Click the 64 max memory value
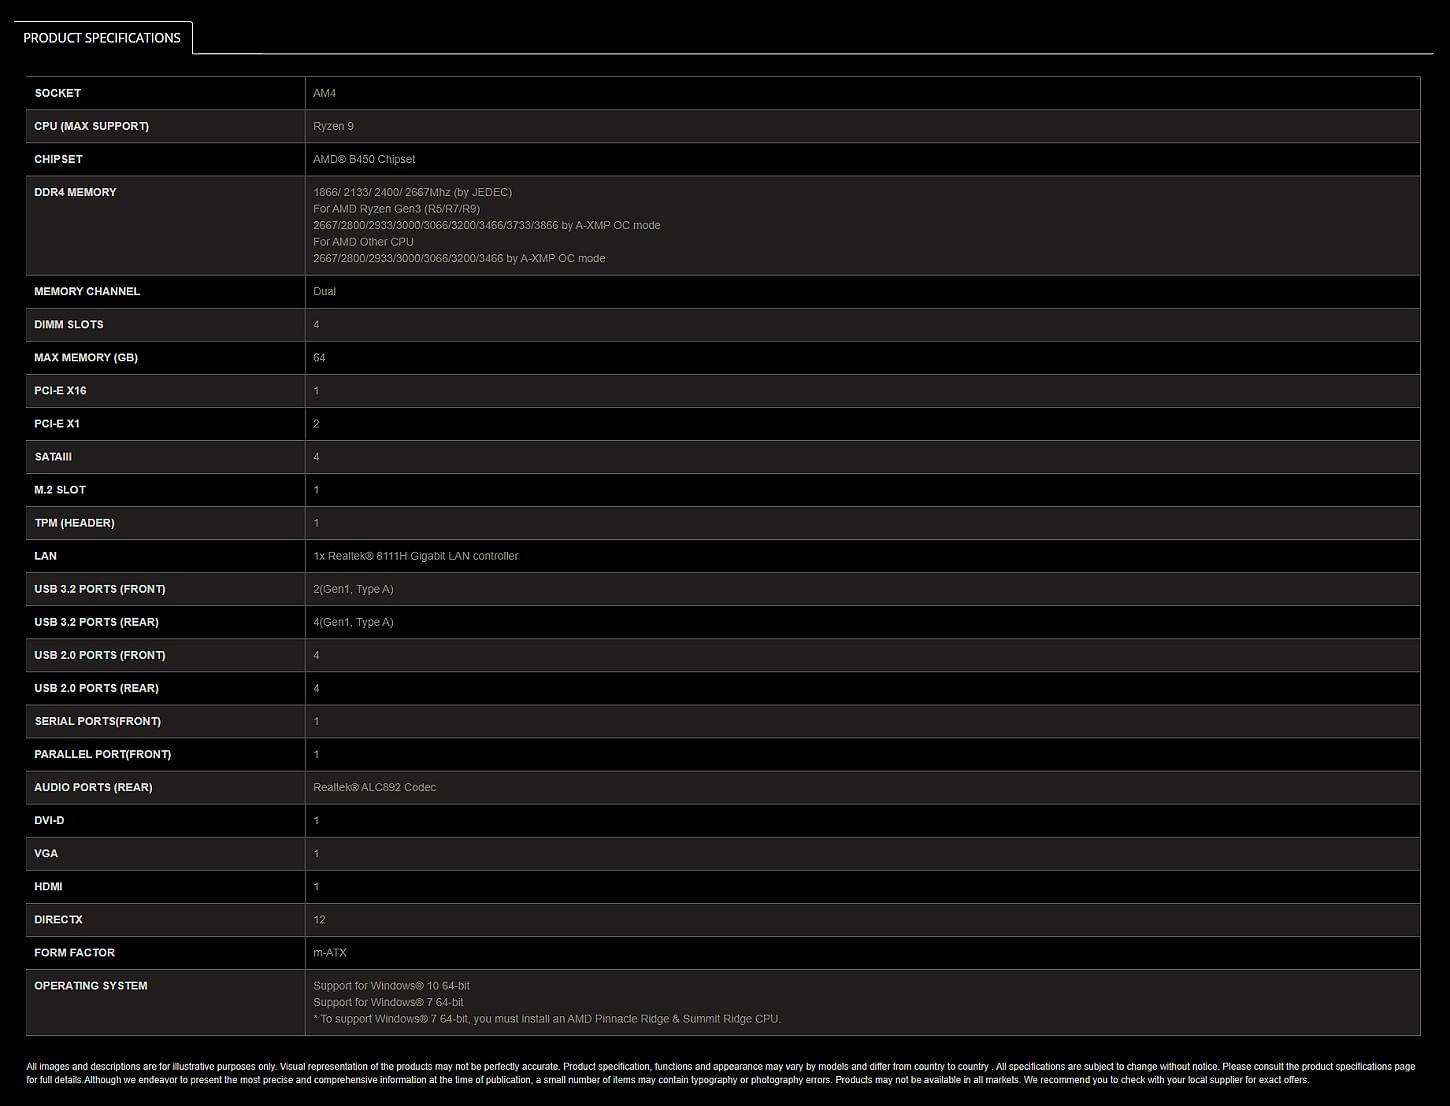Screen dimensions: 1450x1106 point(319,357)
